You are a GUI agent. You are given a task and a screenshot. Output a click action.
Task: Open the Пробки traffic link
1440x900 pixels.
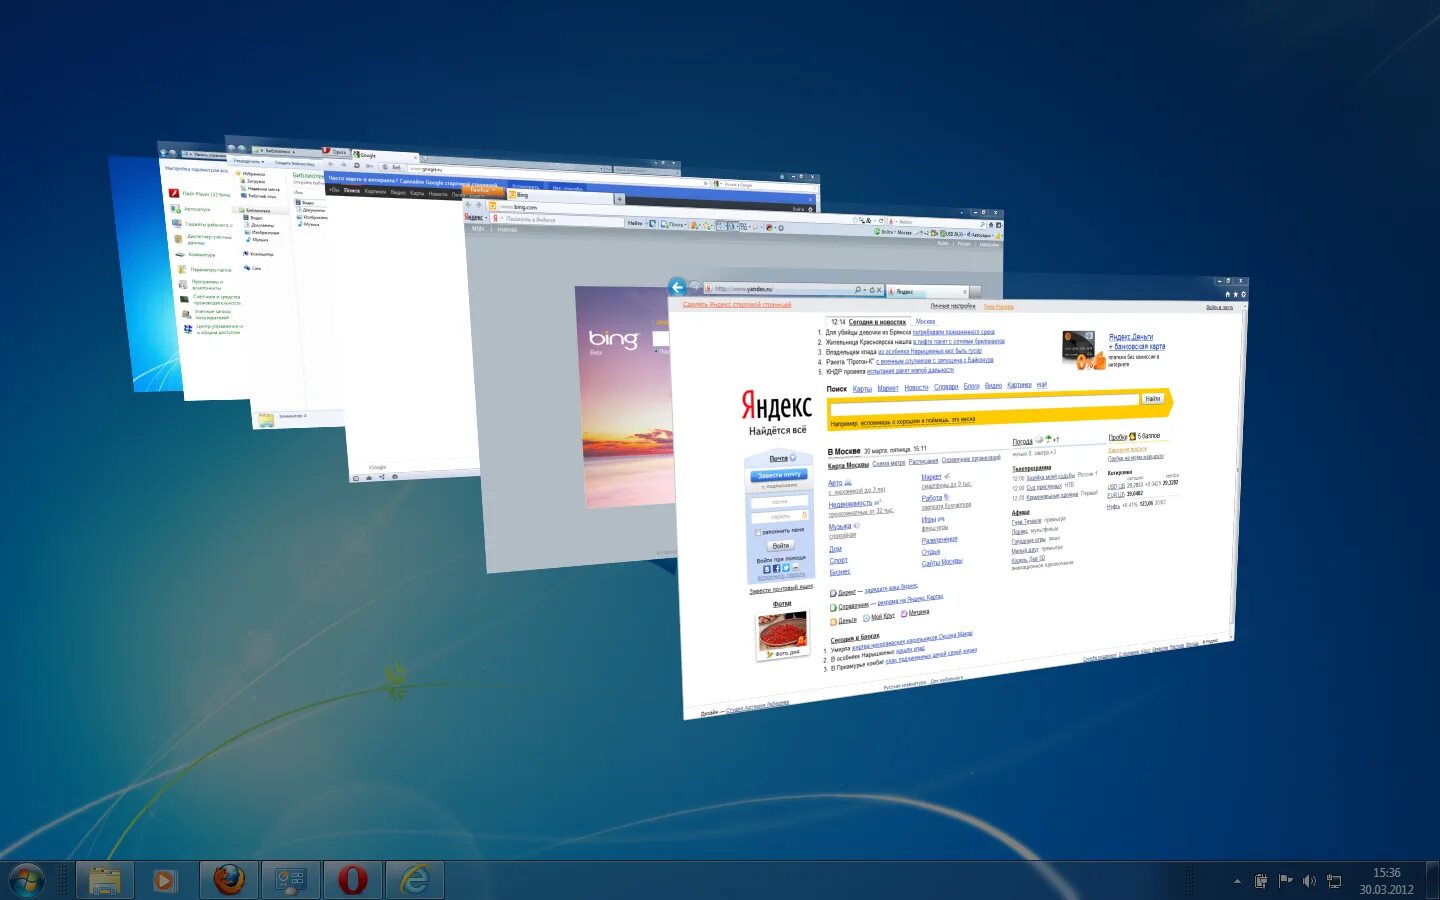(1117, 437)
